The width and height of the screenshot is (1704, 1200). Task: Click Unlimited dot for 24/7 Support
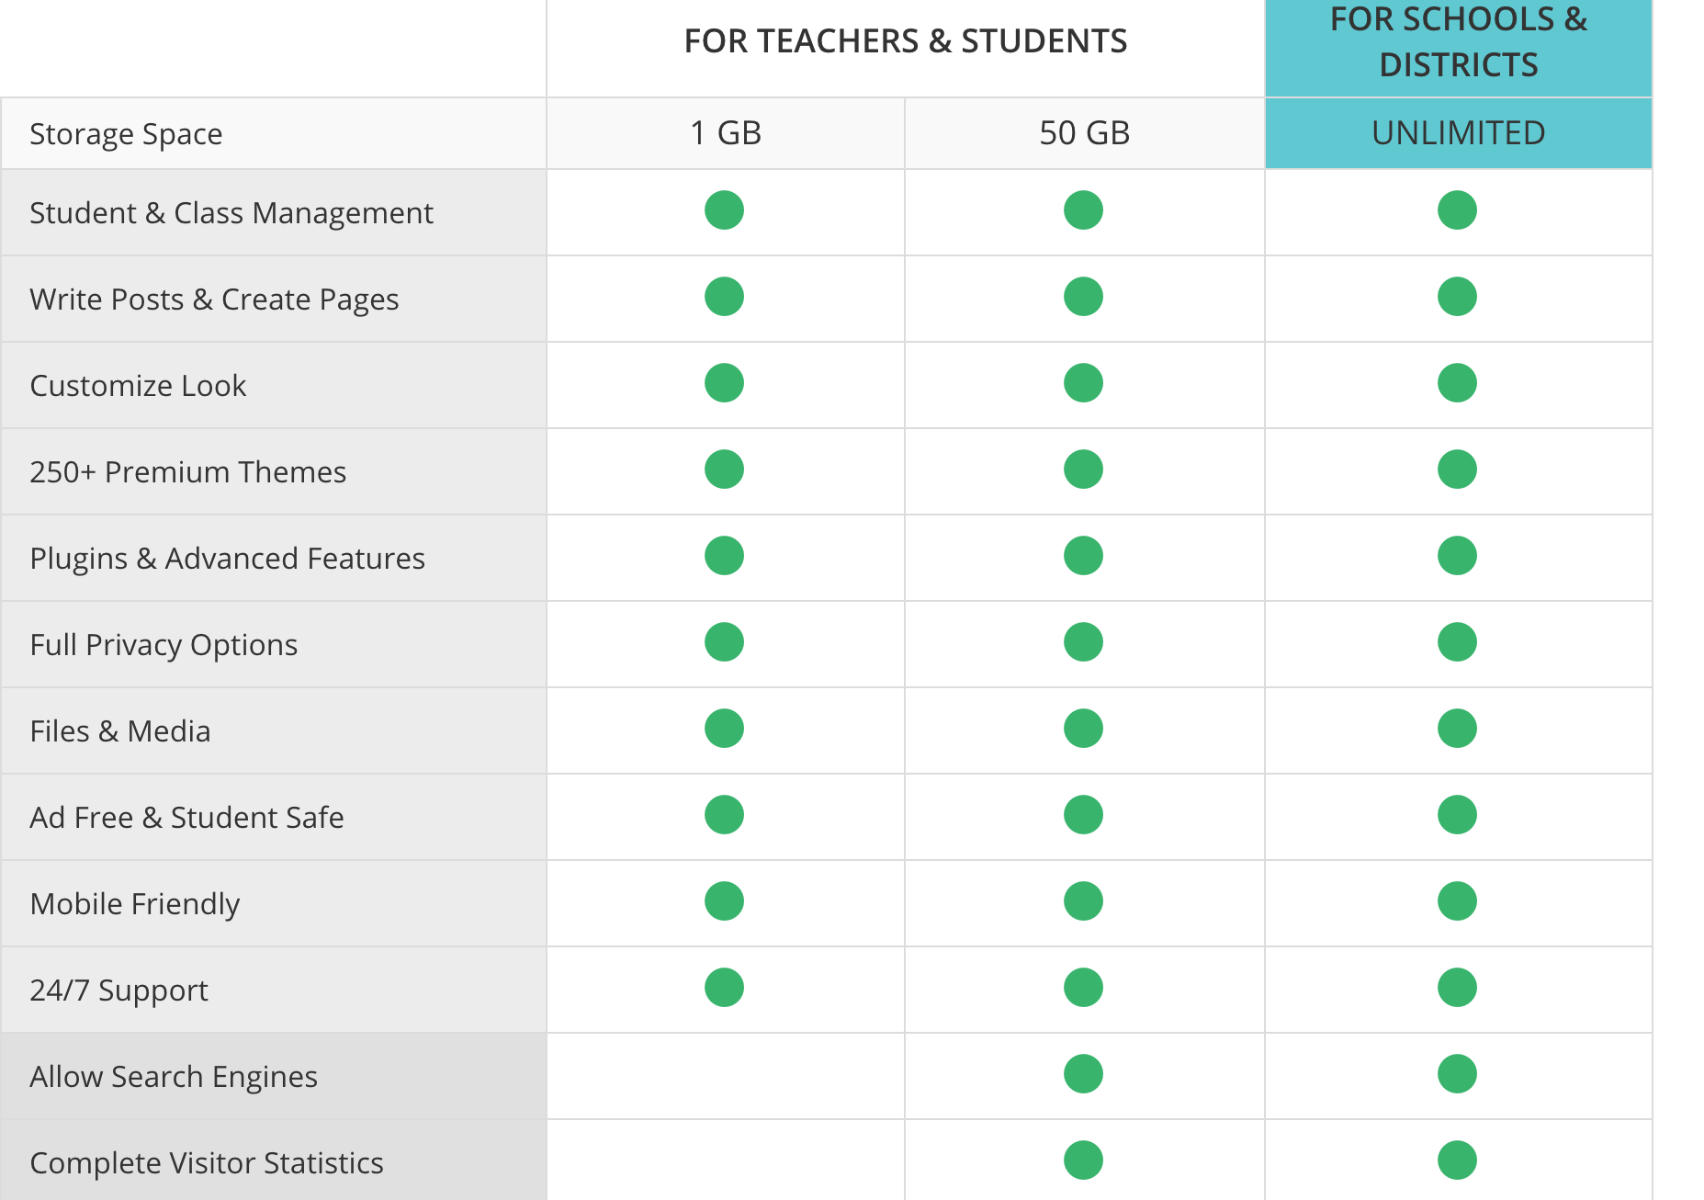pyautogui.click(x=1457, y=988)
